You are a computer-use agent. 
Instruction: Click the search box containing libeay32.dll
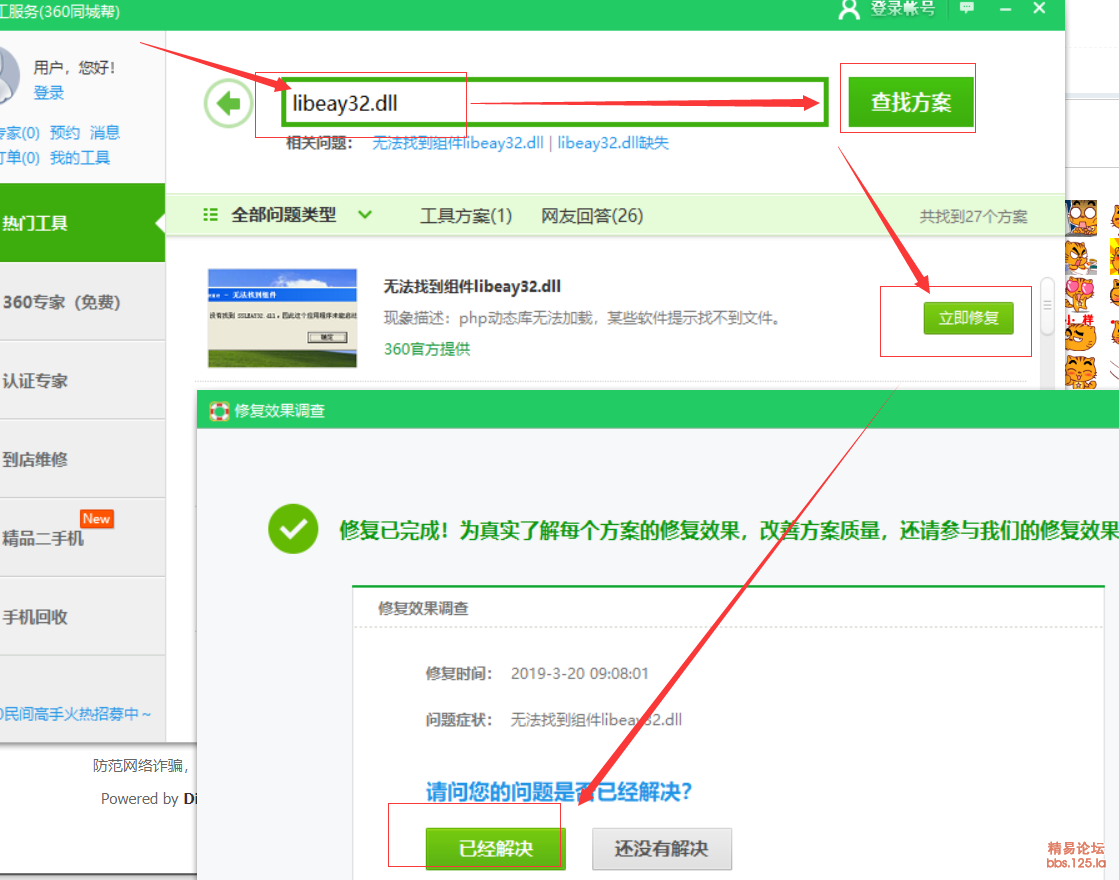pos(555,103)
